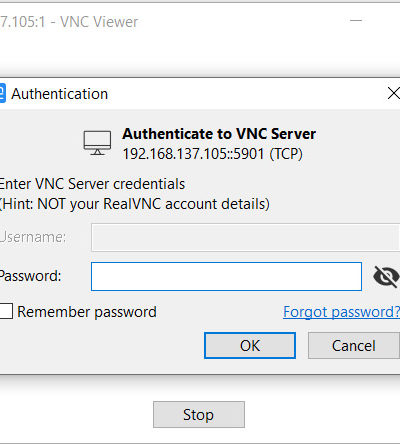Tick the Remember password checkbox
This screenshot has width=400, height=444.
point(6,311)
